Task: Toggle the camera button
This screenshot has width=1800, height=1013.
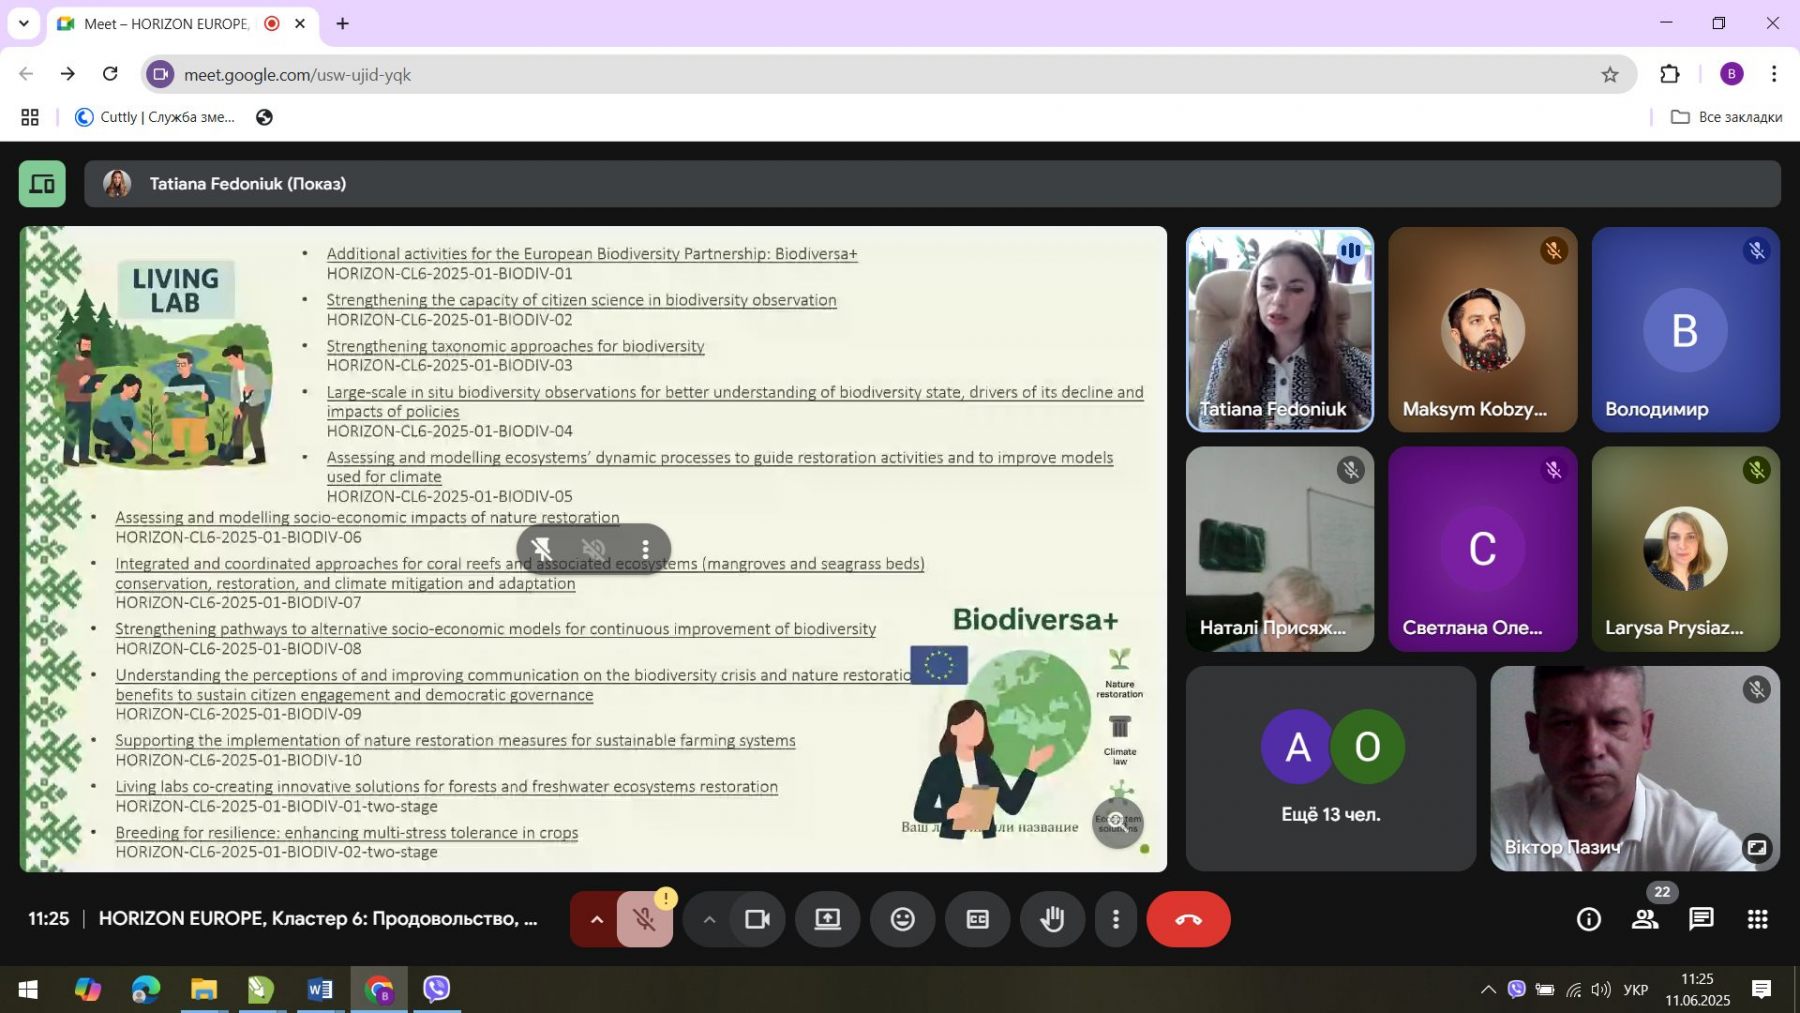Action: pyautogui.click(x=757, y=919)
